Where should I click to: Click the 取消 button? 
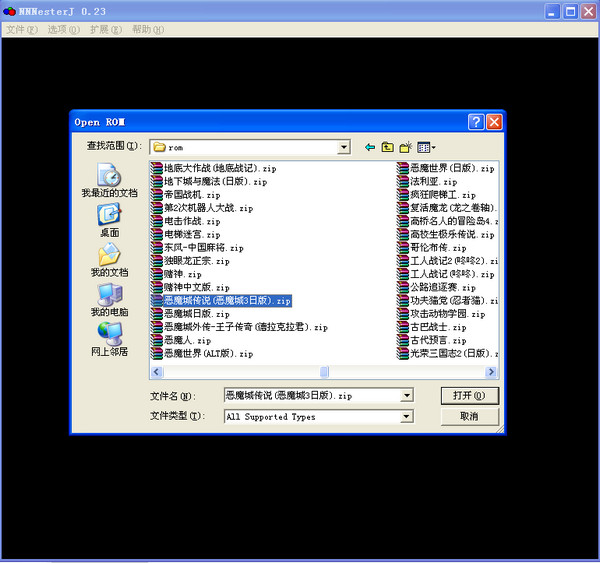[469, 416]
